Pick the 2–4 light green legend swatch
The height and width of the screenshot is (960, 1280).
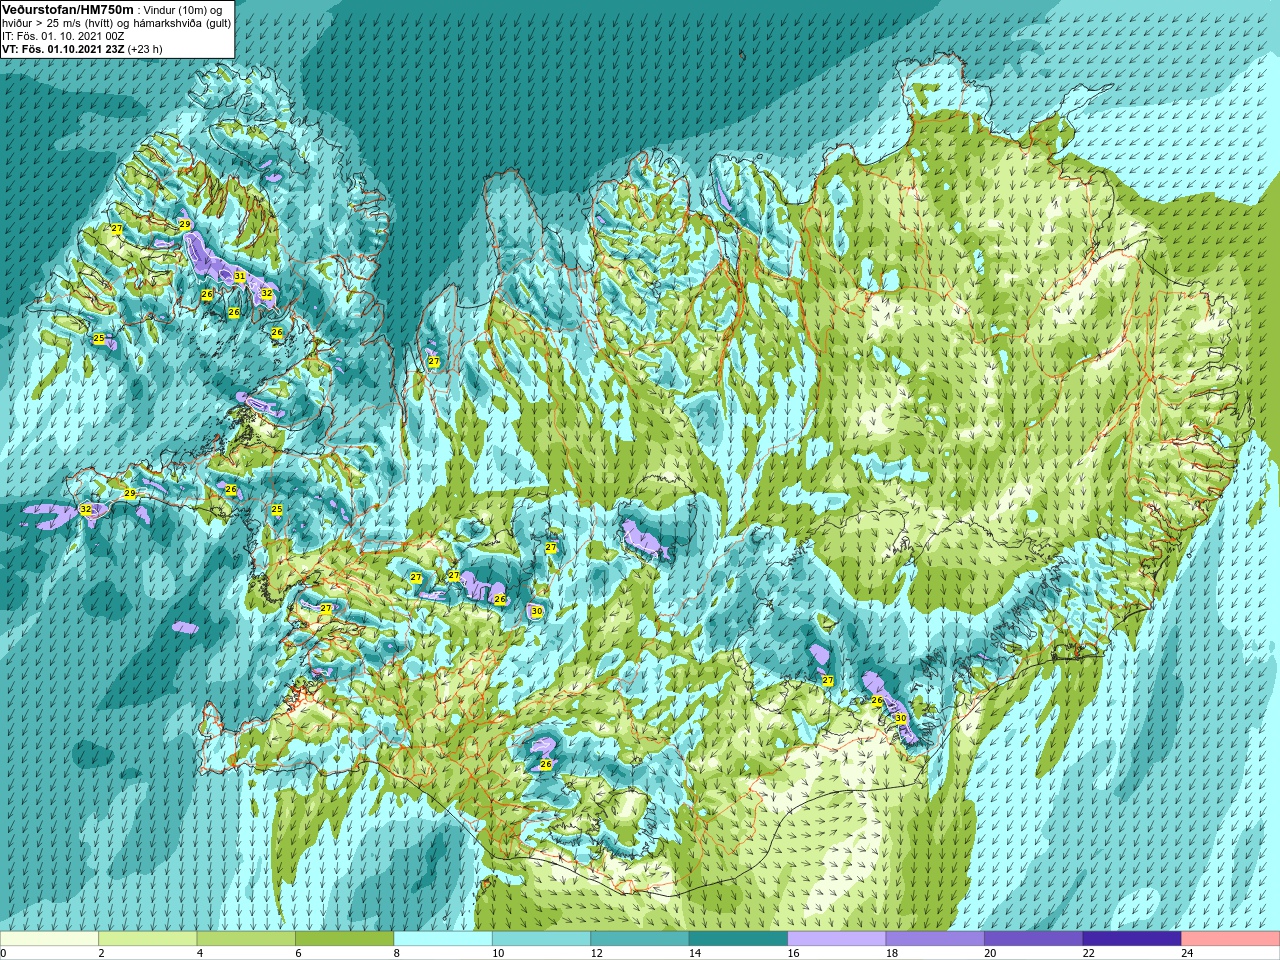pos(147,939)
